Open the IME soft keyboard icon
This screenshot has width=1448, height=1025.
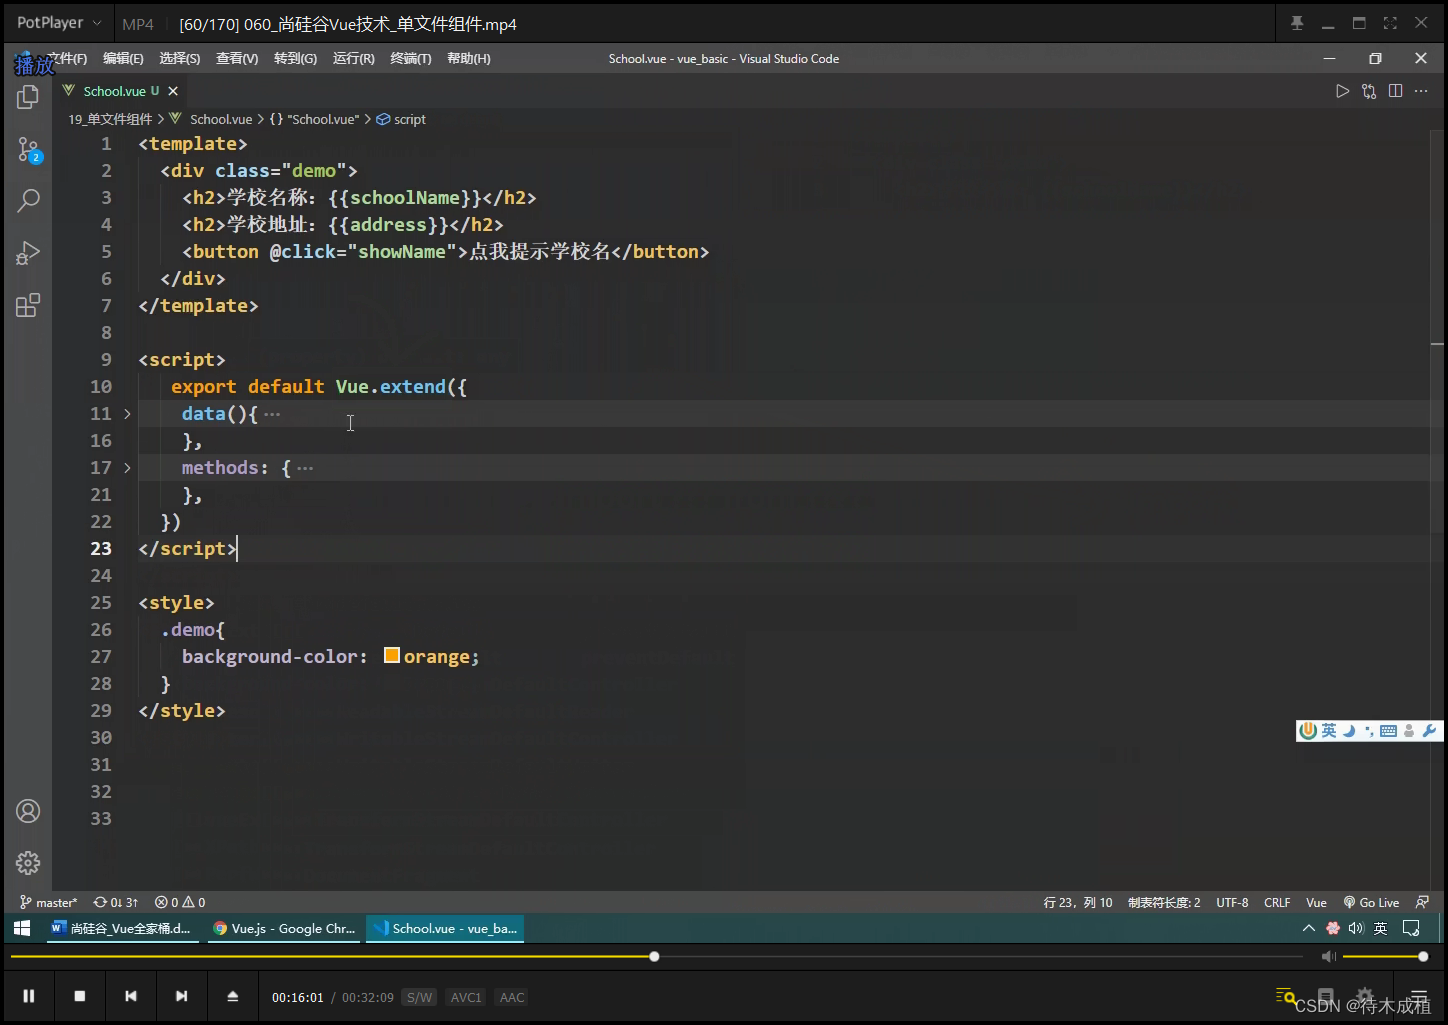pos(1388,731)
